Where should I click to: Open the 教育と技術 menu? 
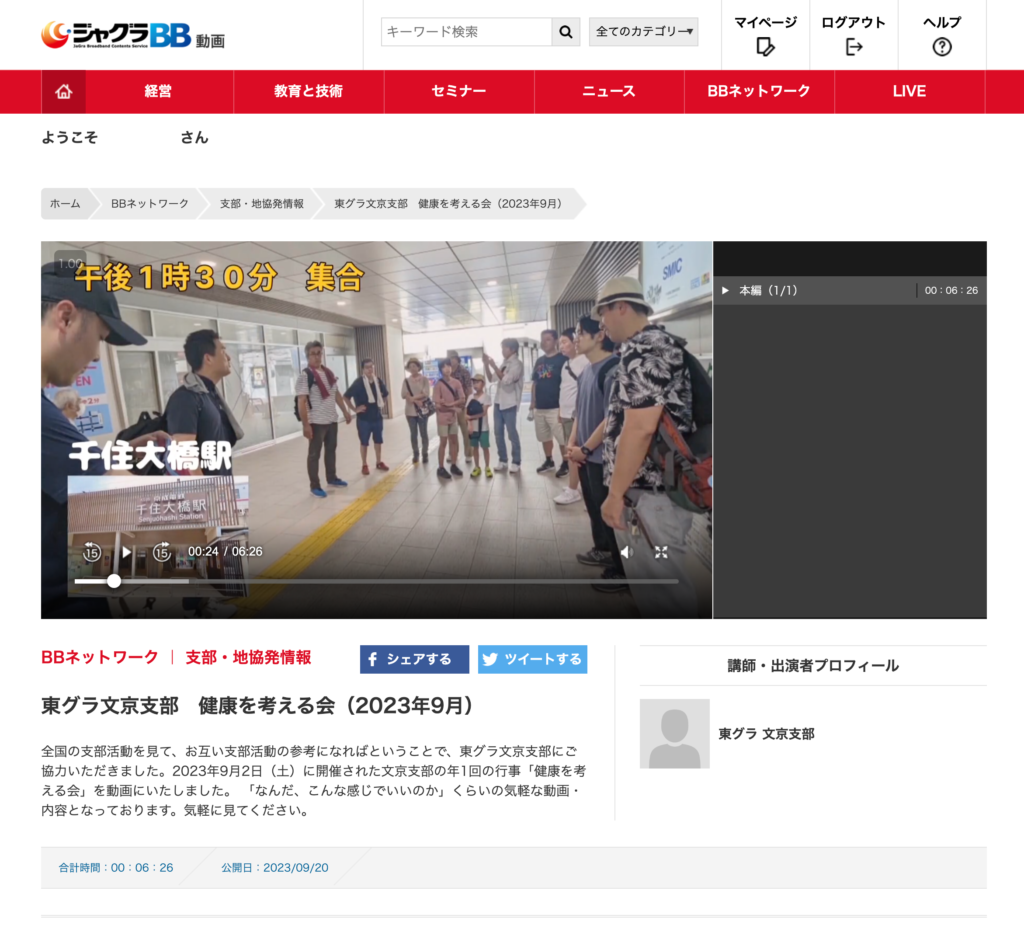pyautogui.click(x=308, y=91)
